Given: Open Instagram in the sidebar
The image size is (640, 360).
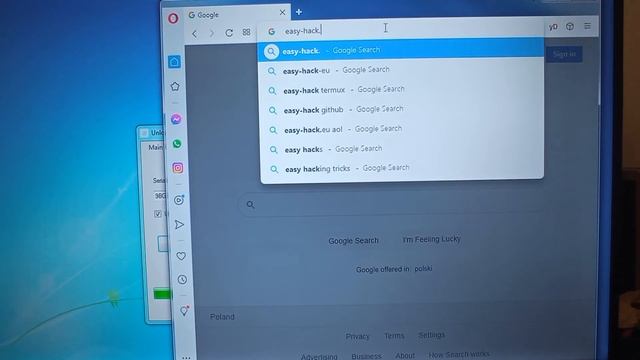Looking at the screenshot, I should pos(178,168).
